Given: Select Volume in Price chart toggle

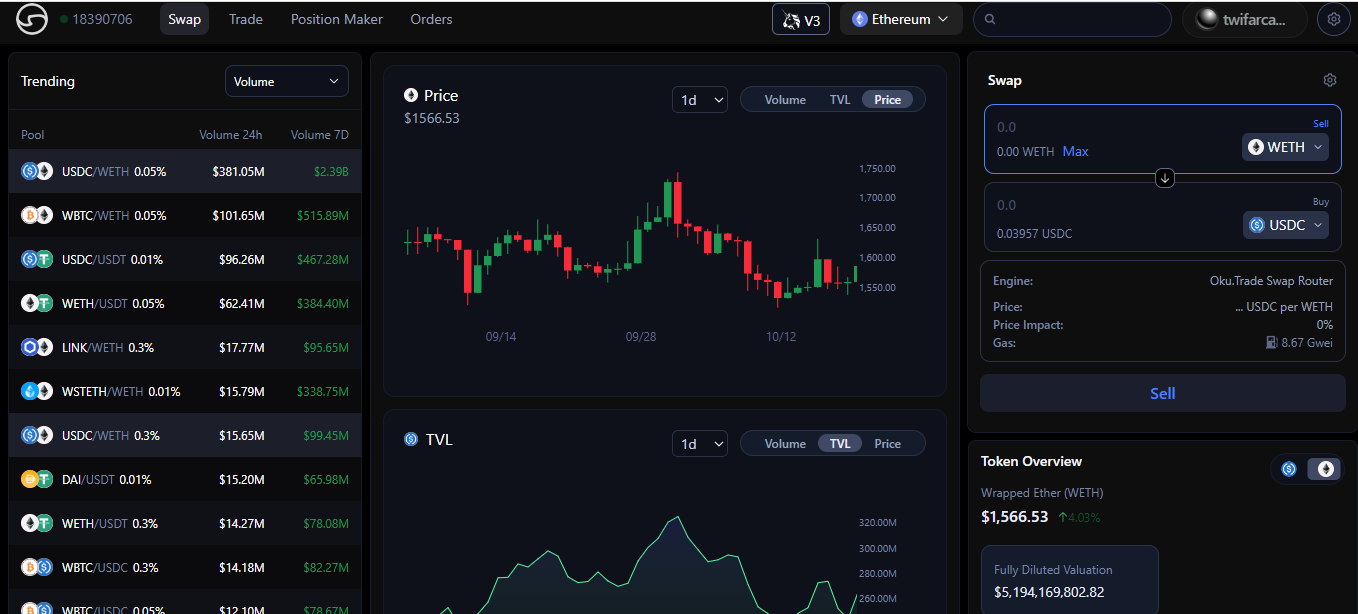Looking at the screenshot, I should click(x=785, y=99).
